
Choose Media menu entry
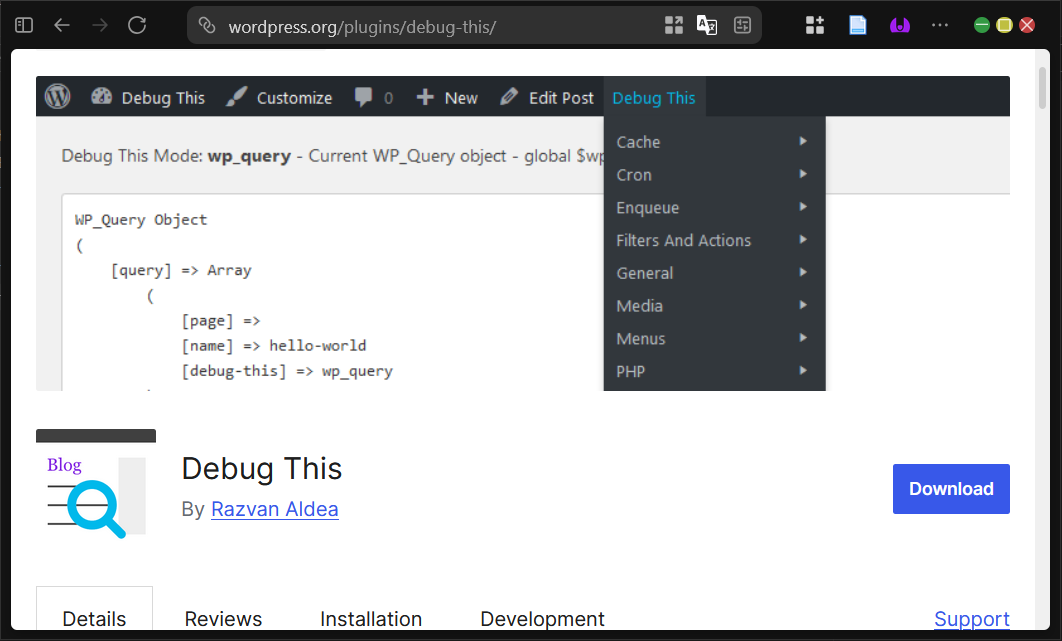coord(715,306)
